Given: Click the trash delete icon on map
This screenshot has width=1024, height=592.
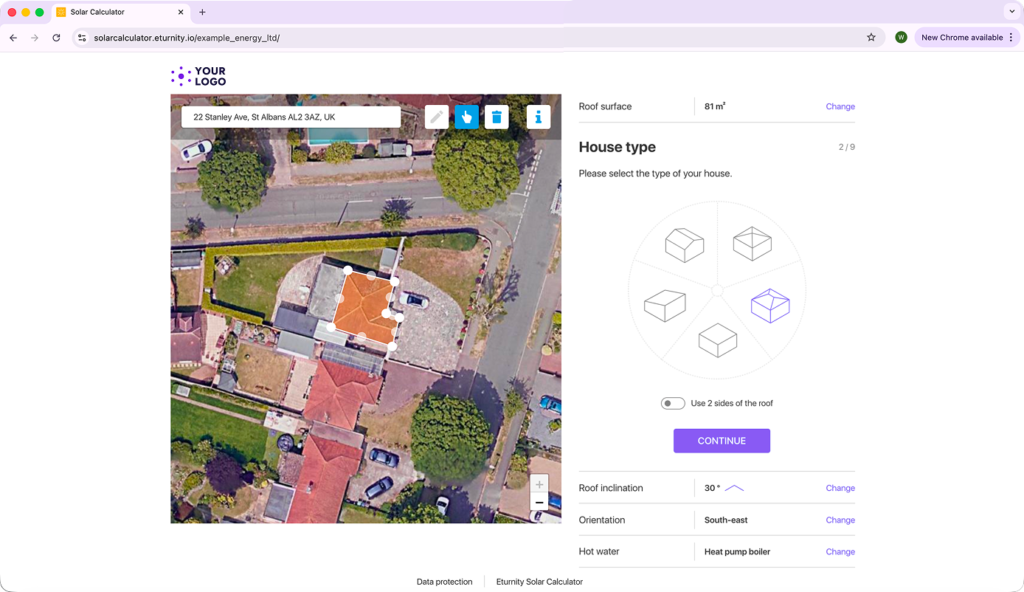Looking at the screenshot, I should pos(496,117).
